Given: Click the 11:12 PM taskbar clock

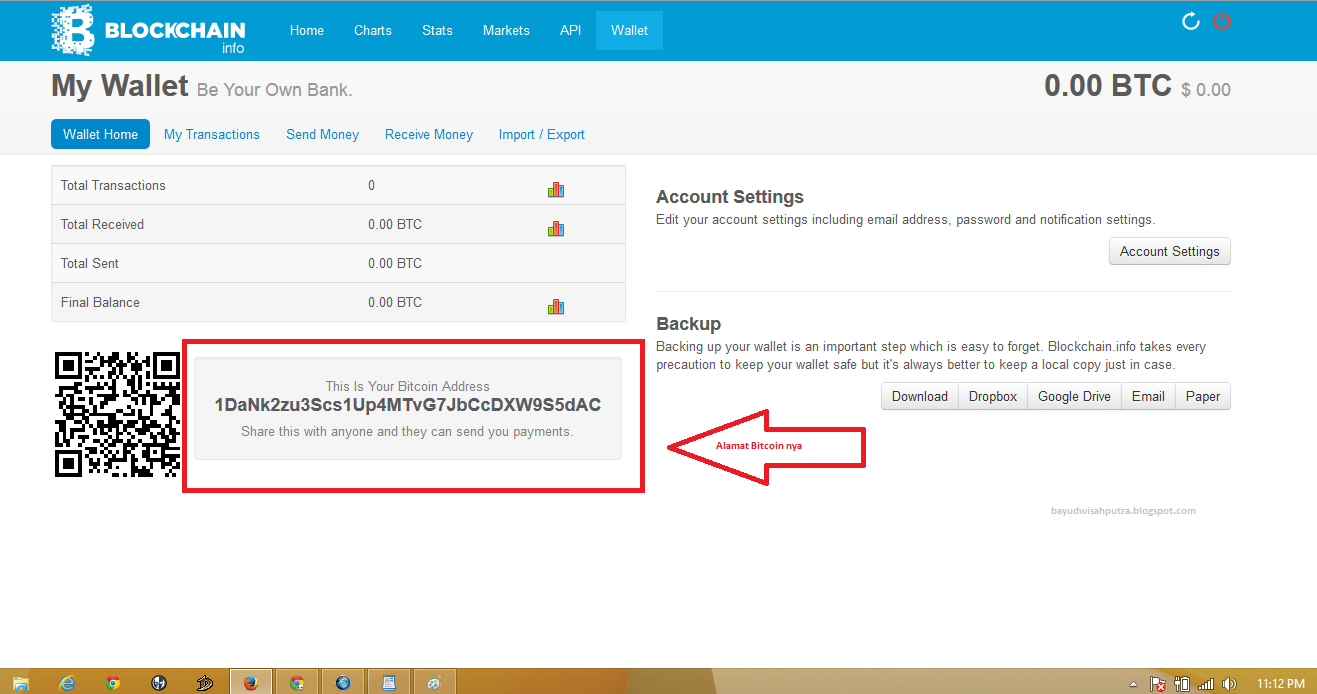Looking at the screenshot, I should (x=1281, y=684).
